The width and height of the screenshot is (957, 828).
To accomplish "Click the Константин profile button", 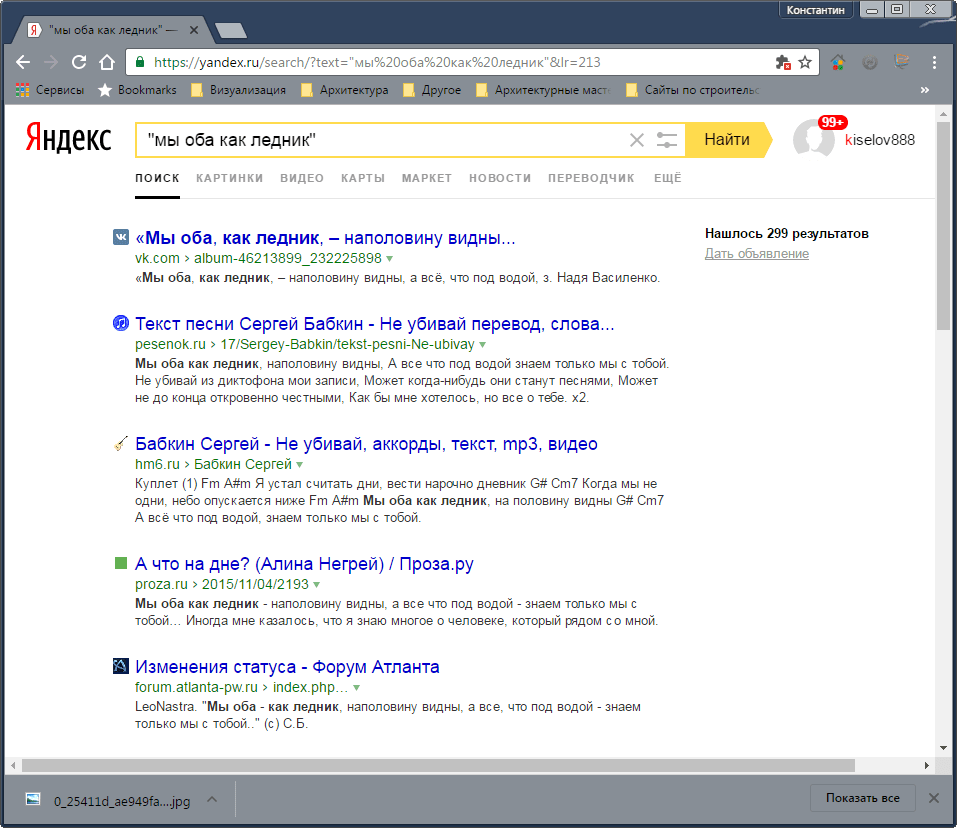I will [x=815, y=10].
